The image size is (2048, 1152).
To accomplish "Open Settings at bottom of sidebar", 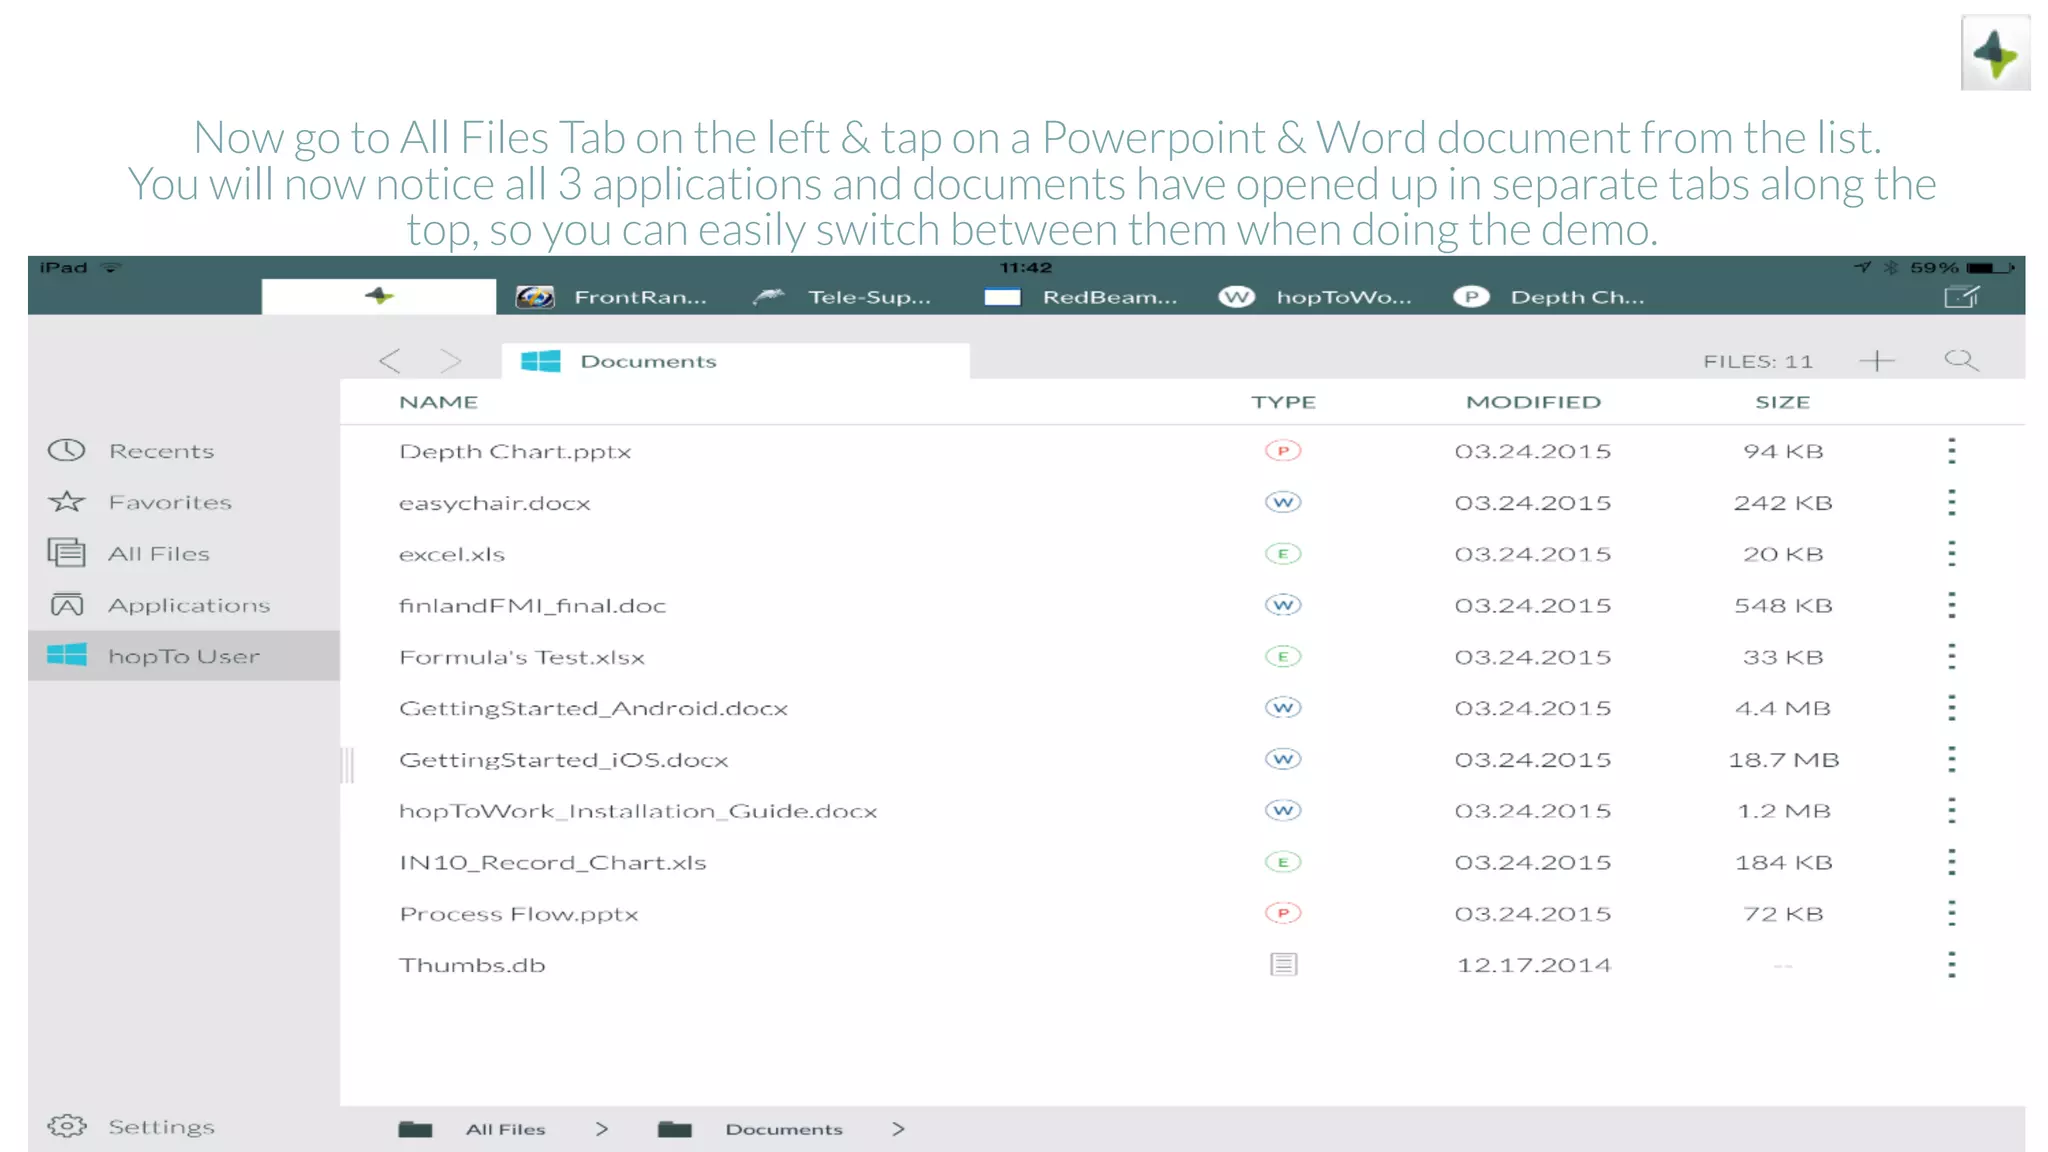I will (132, 1127).
